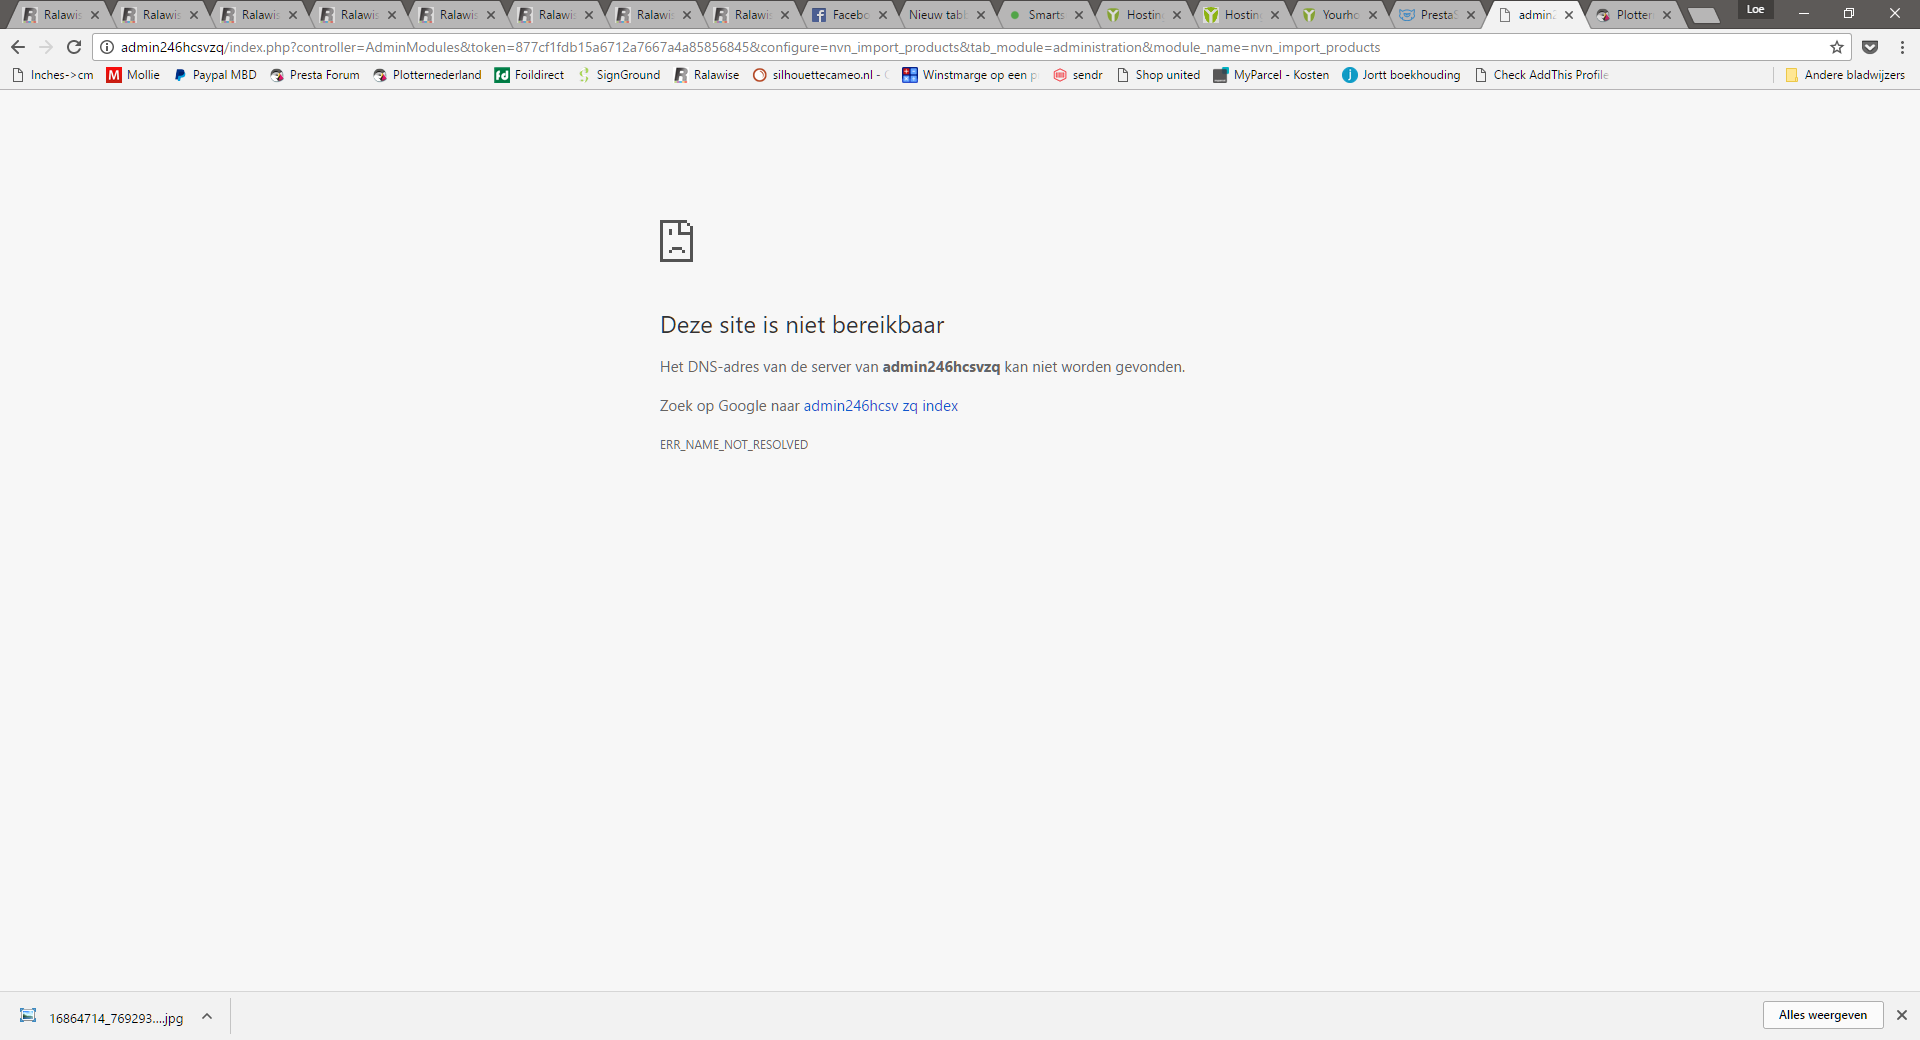Viewport: 1920px width, 1040px height.
Task: Close the active admin tab
Action: [1569, 15]
